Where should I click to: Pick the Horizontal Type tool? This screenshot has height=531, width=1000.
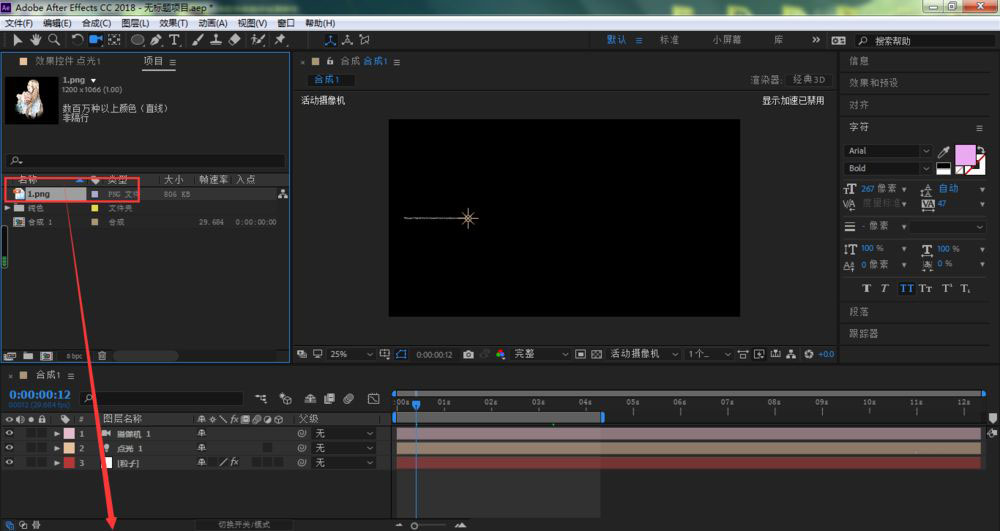point(173,40)
